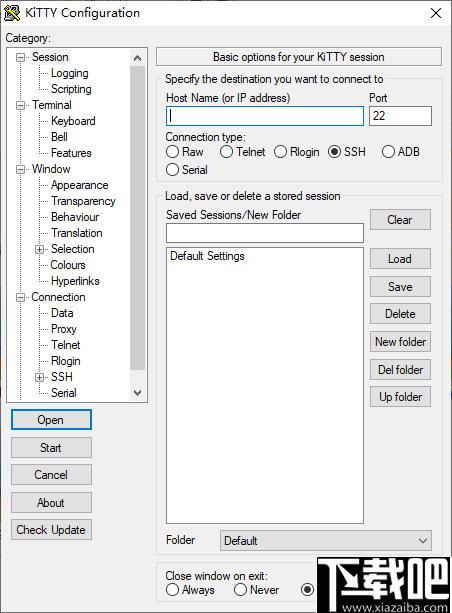Open the Terminal category
The image size is (452, 613).
click(x=52, y=105)
